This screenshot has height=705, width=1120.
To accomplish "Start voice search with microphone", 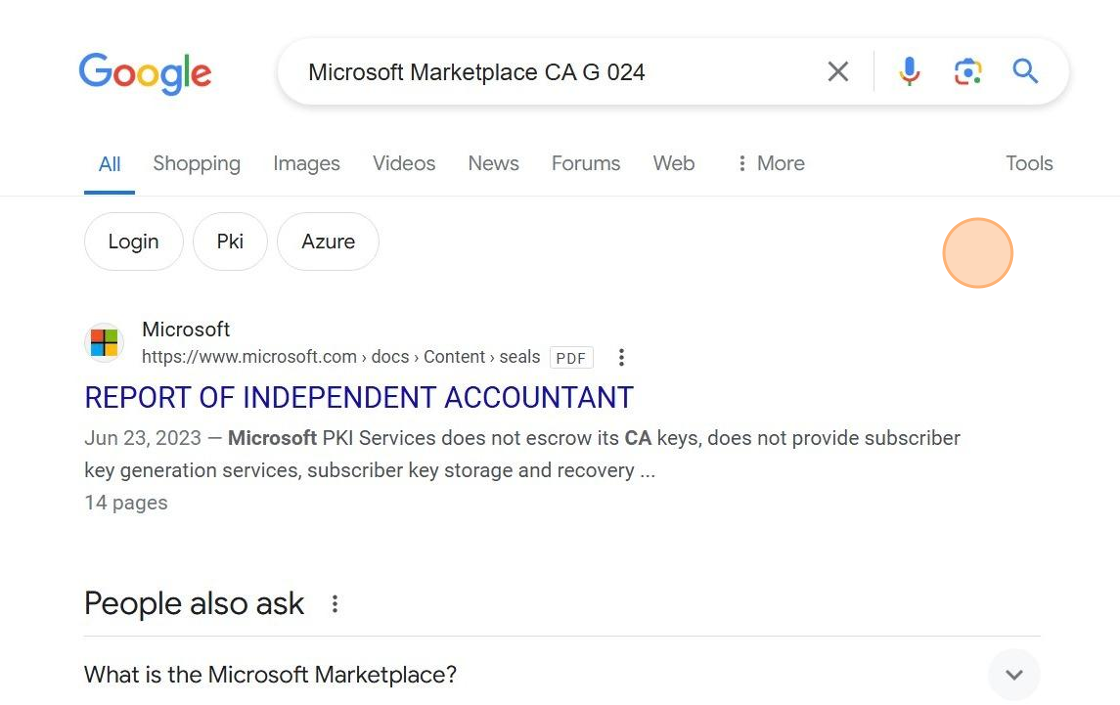I will (x=909, y=72).
